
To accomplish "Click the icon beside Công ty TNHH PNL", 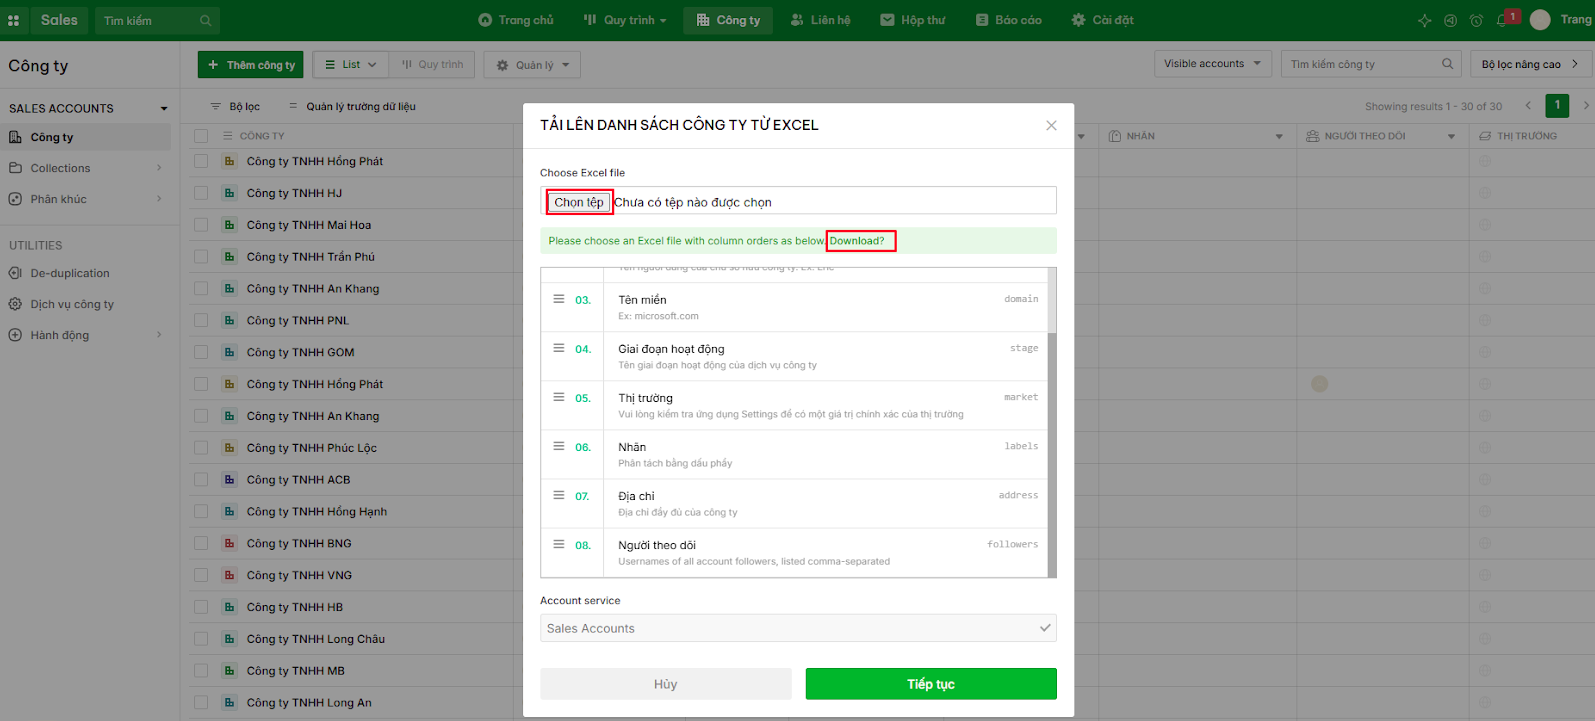I will click(229, 320).
